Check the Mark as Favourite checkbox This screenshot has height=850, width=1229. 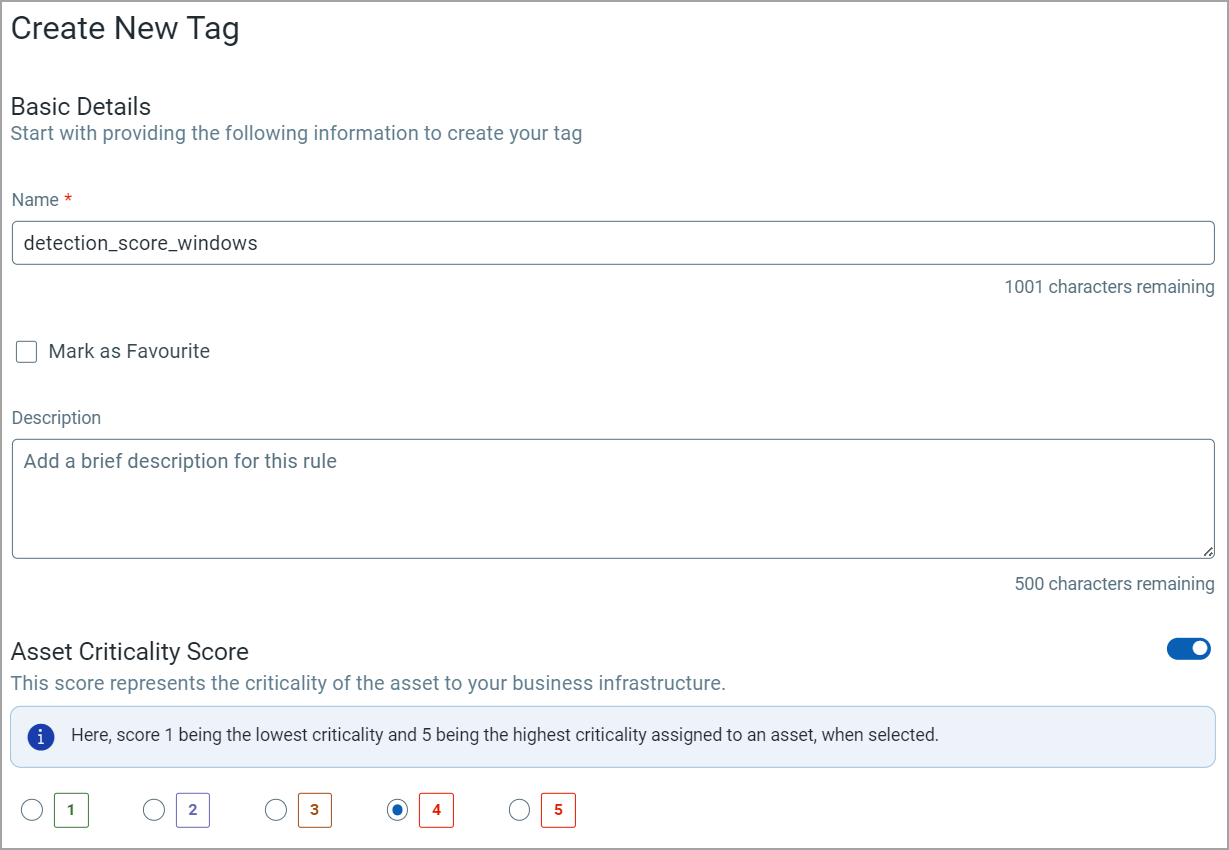click(x=25, y=351)
